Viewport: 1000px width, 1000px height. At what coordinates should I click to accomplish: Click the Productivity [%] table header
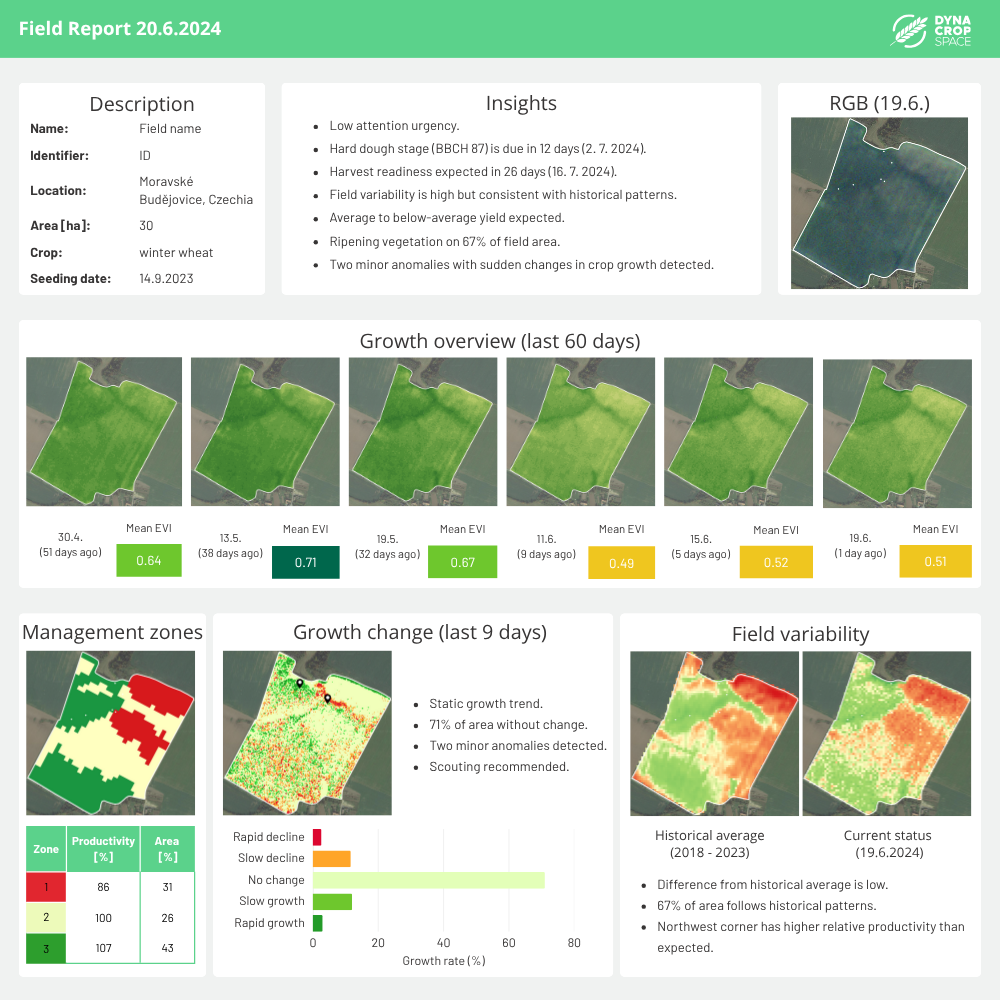click(x=103, y=849)
